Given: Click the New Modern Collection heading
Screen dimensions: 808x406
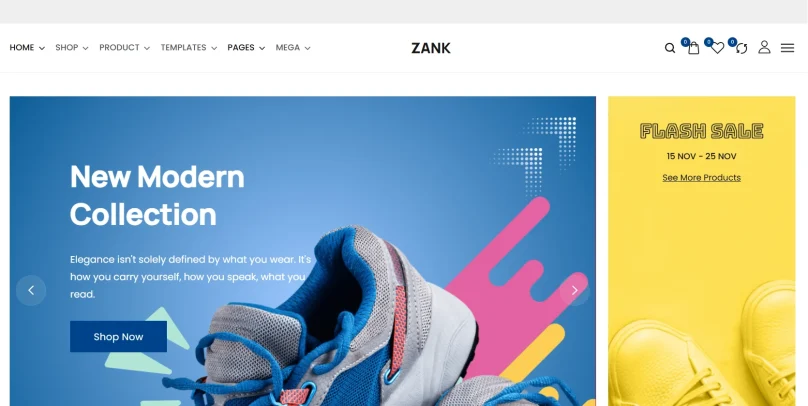Looking at the screenshot, I should [x=157, y=195].
